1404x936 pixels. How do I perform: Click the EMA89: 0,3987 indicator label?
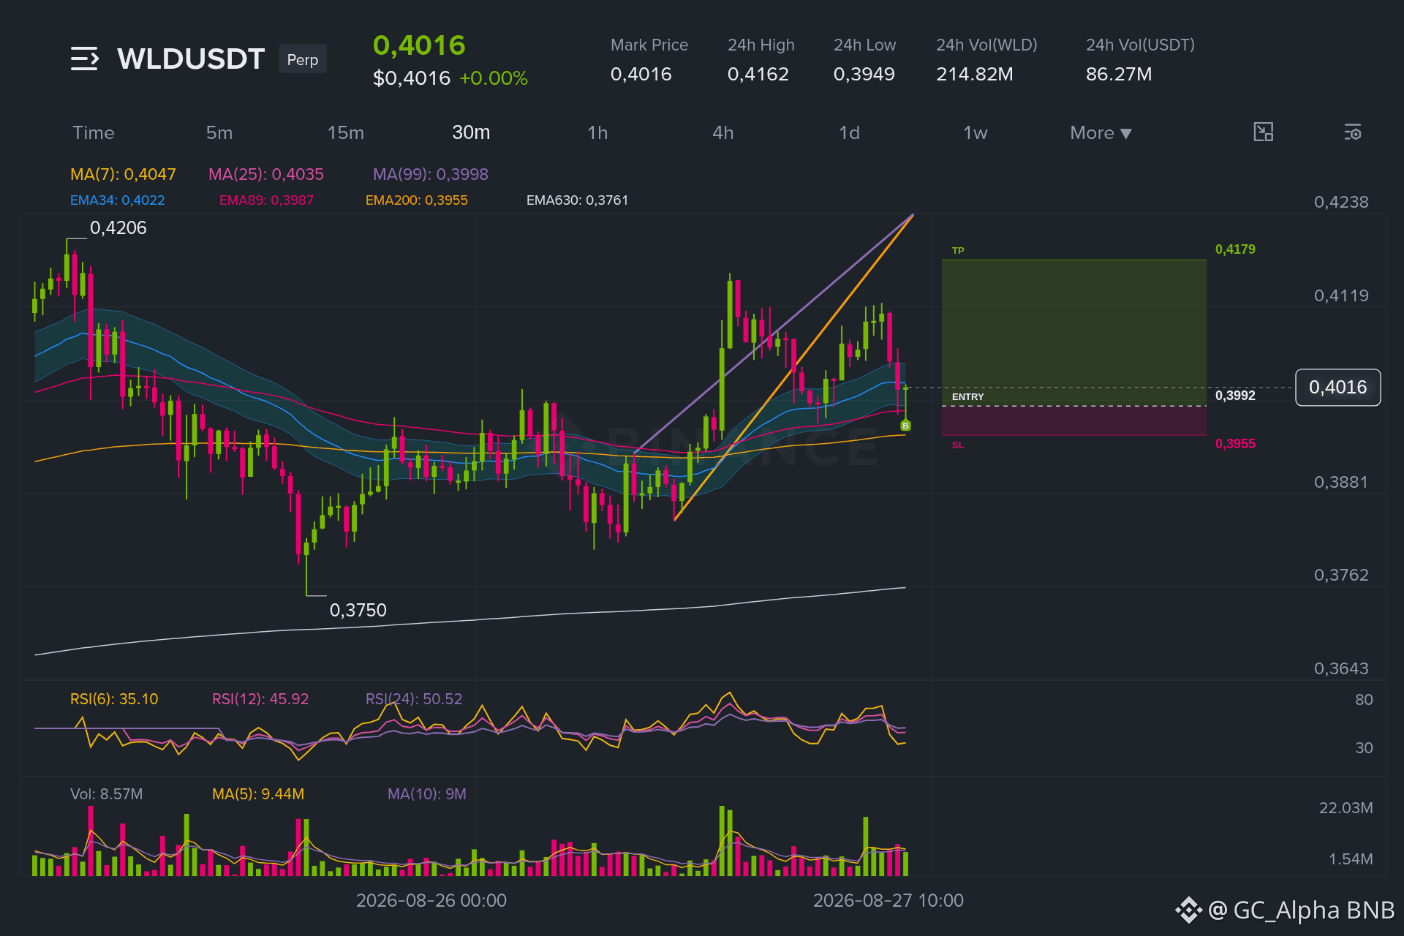click(x=266, y=200)
